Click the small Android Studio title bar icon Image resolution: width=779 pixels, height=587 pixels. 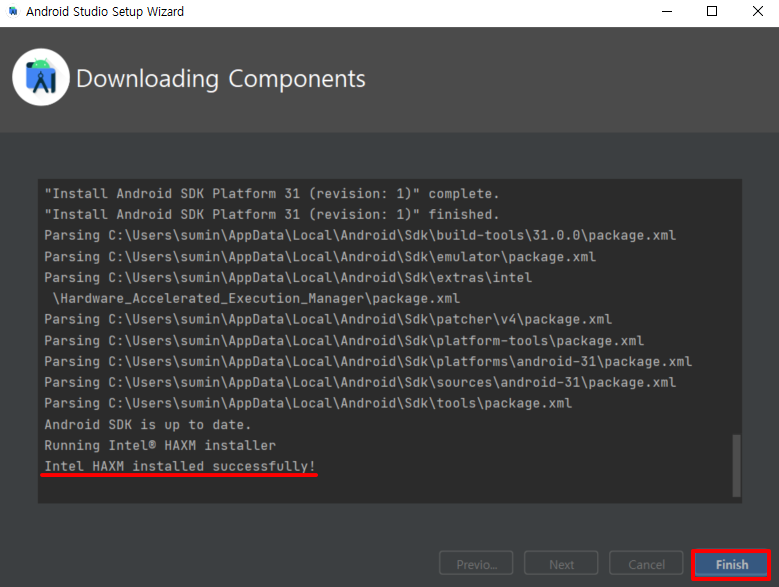pos(13,11)
